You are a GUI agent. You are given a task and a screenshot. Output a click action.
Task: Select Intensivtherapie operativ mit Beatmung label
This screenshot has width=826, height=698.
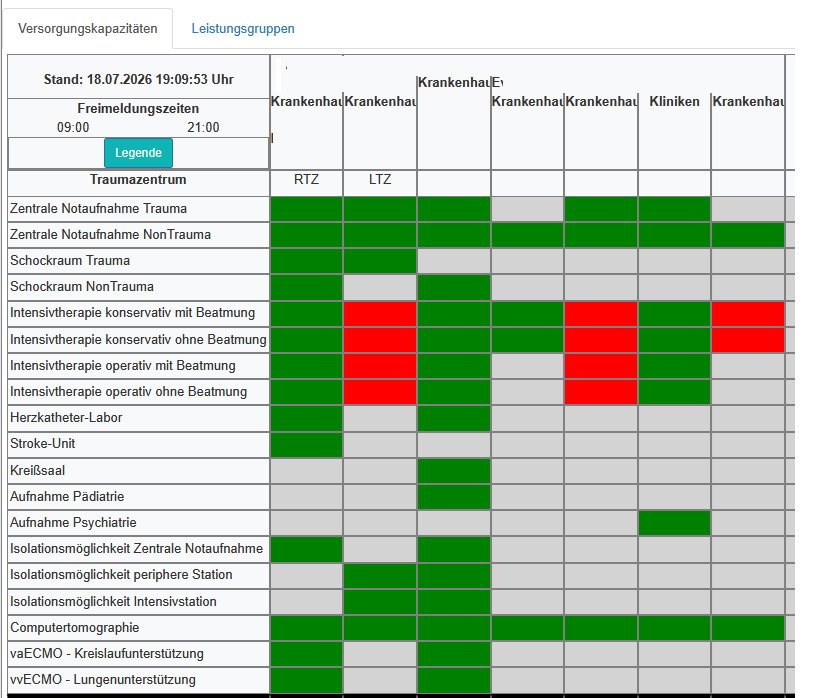(x=123, y=366)
